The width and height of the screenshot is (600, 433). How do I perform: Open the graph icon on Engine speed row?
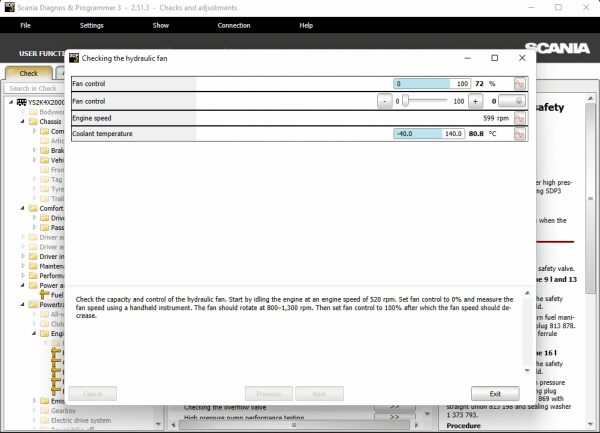(520, 118)
